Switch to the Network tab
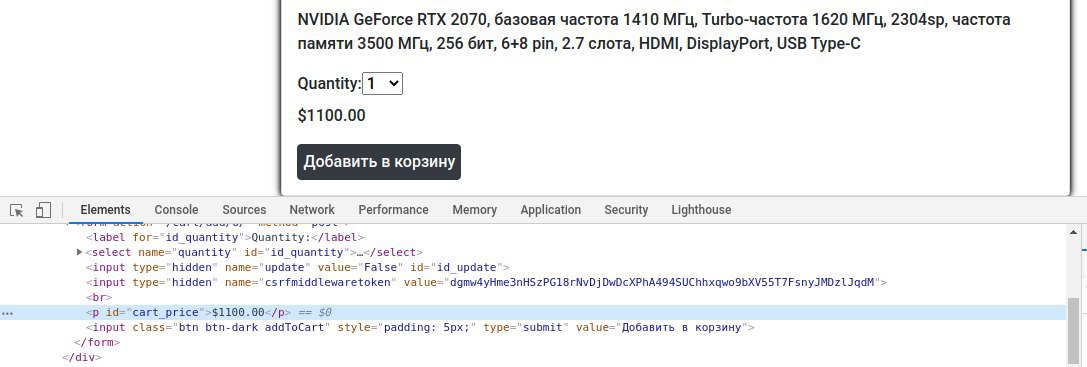This screenshot has height=367, width=1087. click(x=312, y=210)
